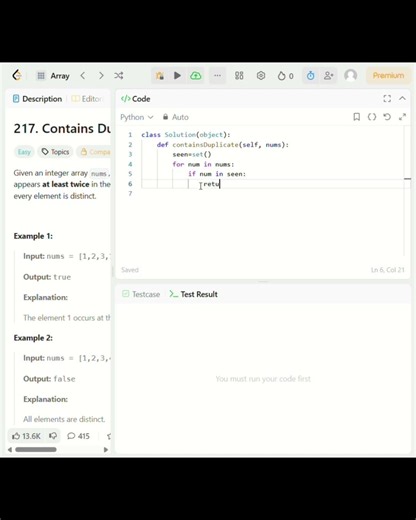Click the 'Example 1:' heading
The width and height of the screenshot is (416, 520).
pyautogui.click(x=33, y=236)
